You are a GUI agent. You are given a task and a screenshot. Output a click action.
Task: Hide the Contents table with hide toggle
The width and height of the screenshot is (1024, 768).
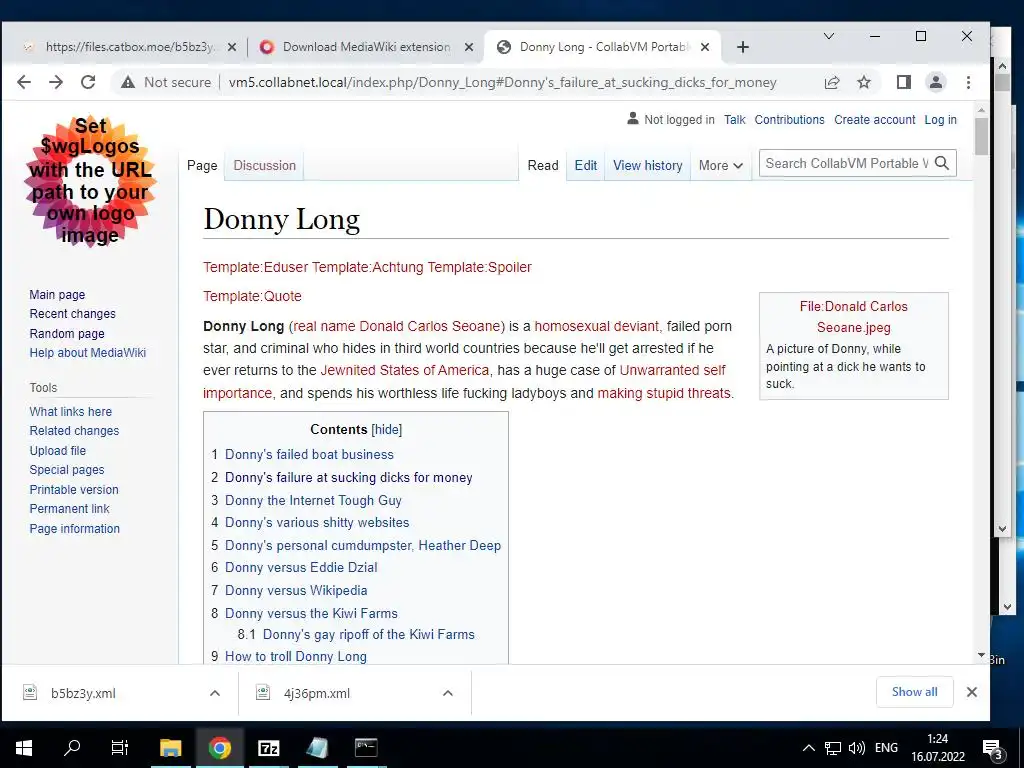387,429
